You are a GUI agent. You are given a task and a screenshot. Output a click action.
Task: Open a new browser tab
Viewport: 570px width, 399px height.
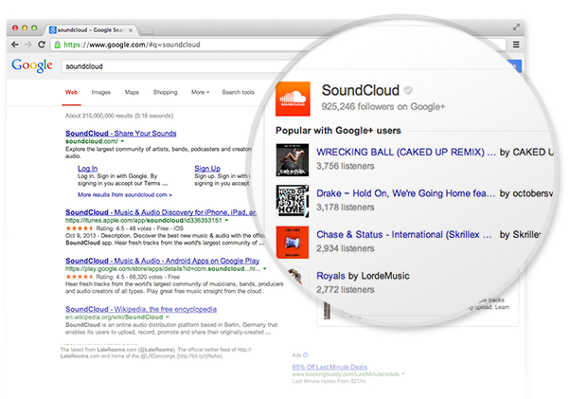(146, 30)
